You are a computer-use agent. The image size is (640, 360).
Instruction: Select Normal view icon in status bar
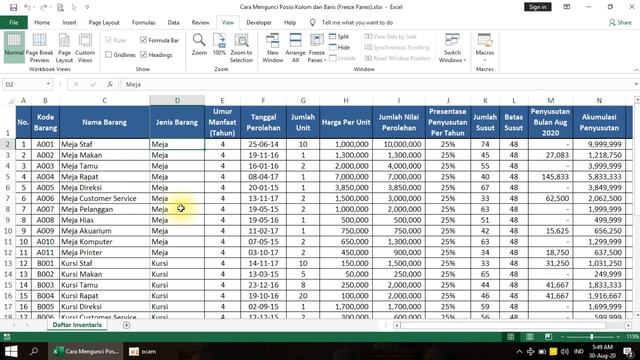point(511,337)
